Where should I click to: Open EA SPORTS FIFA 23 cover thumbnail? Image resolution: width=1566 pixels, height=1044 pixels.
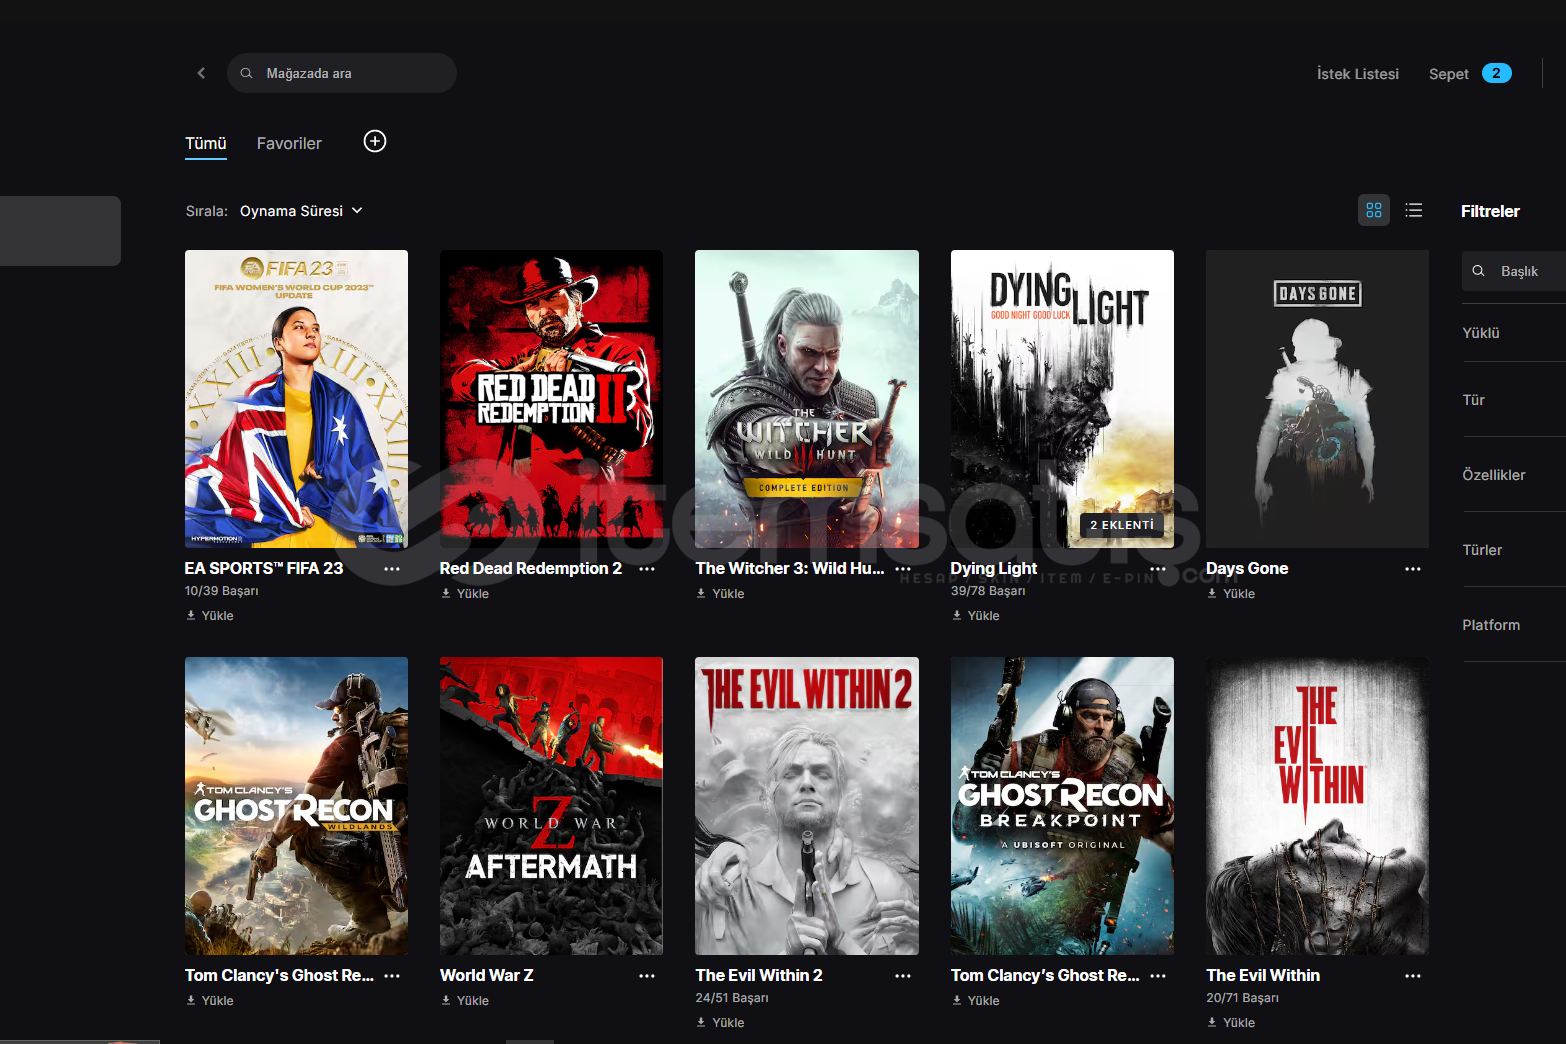296,399
